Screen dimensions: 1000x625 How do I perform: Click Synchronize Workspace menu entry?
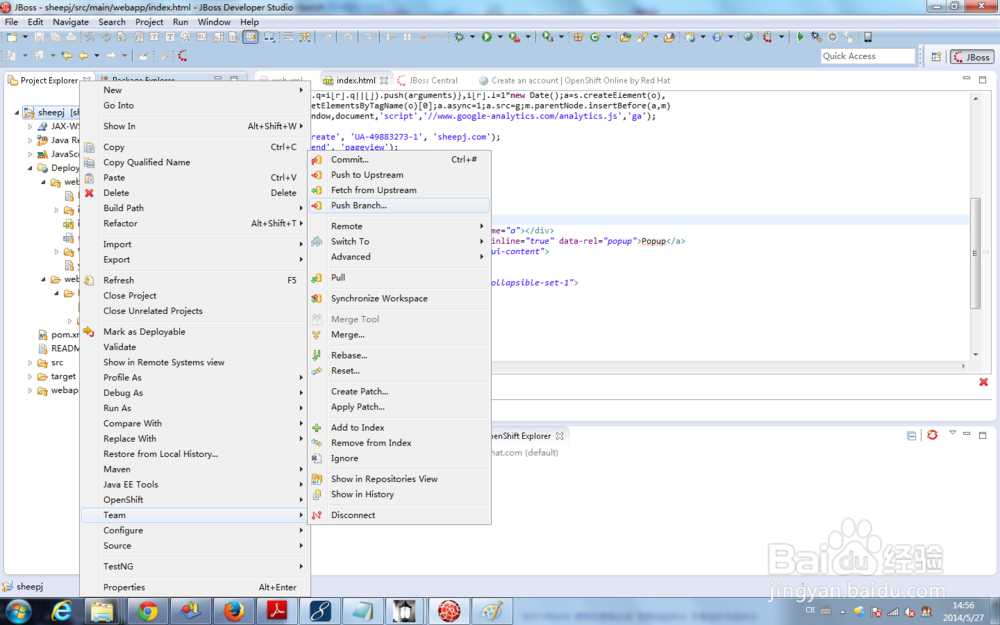pyautogui.click(x=399, y=298)
